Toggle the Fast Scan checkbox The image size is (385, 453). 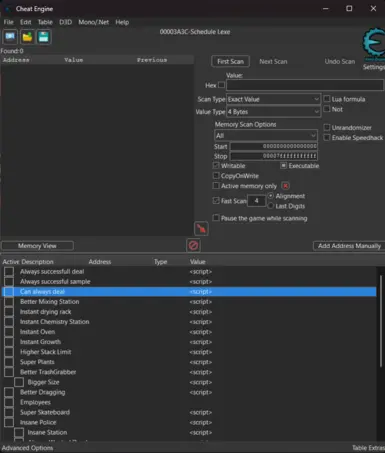pos(216,200)
